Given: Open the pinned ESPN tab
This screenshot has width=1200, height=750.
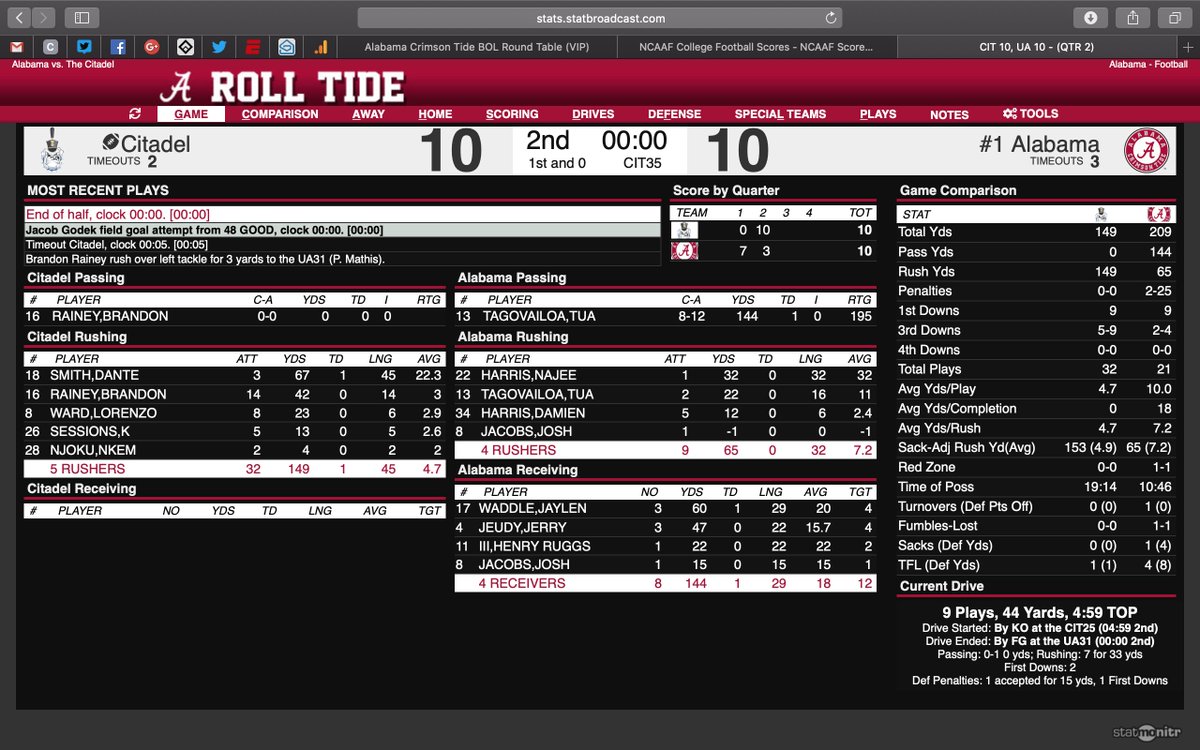Looking at the screenshot, I should tap(253, 46).
